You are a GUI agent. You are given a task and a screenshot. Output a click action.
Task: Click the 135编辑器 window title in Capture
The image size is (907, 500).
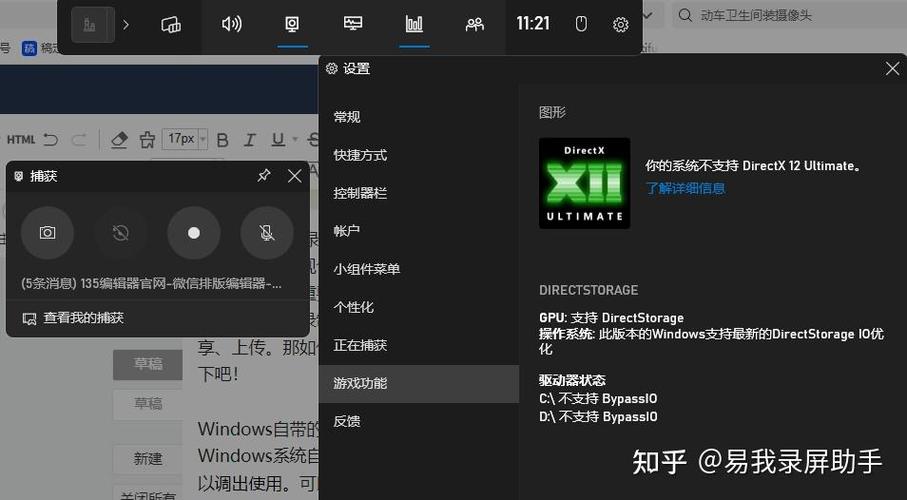[152, 284]
